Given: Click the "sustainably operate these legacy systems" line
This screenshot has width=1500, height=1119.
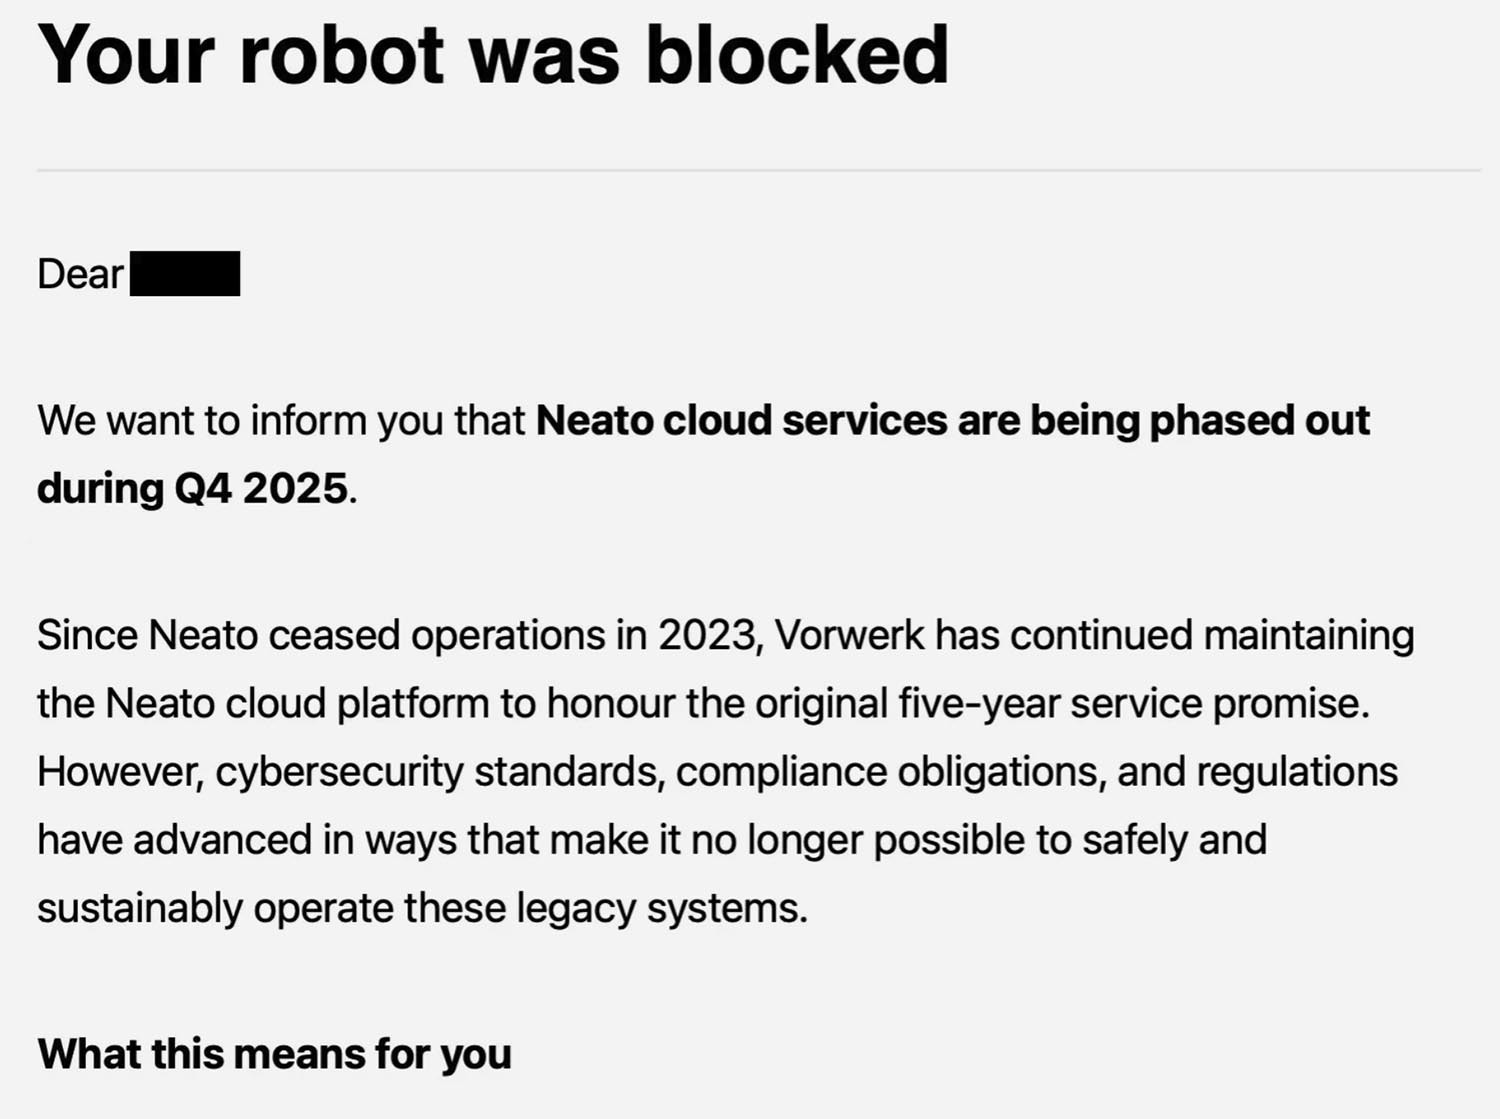Looking at the screenshot, I should tap(422, 908).
